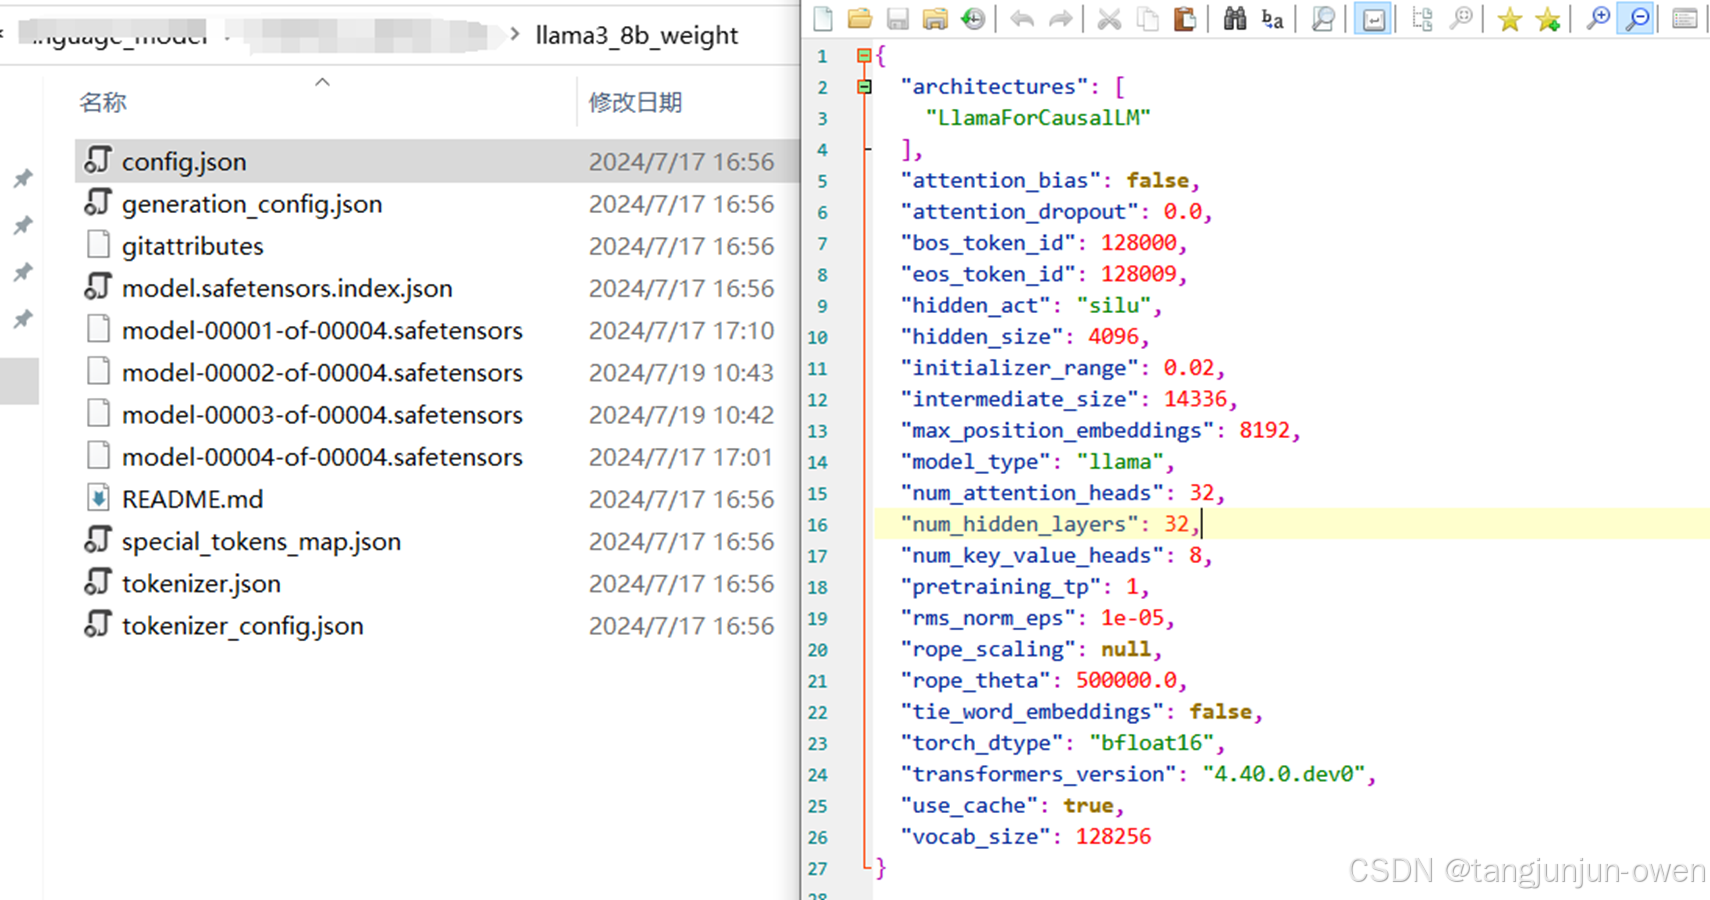Viewport: 1710px width, 900px height.
Task: Click the sort arrow above the name column
Action: 322,82
